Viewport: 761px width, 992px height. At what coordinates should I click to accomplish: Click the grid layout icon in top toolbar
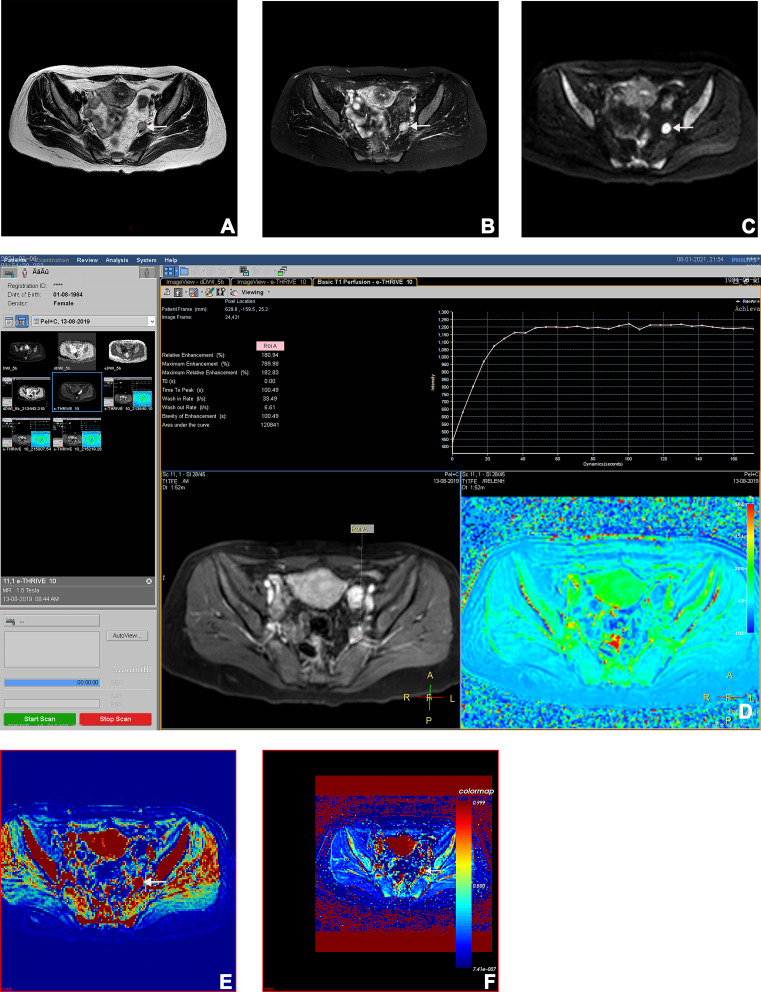tap(170, 271)
